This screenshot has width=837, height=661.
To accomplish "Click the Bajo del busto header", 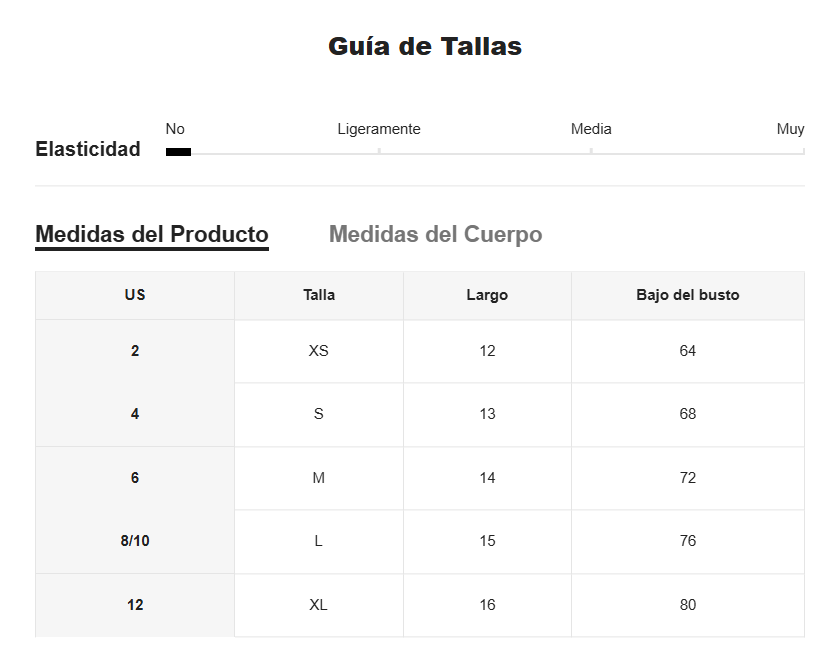I will (x=688, y=295).
